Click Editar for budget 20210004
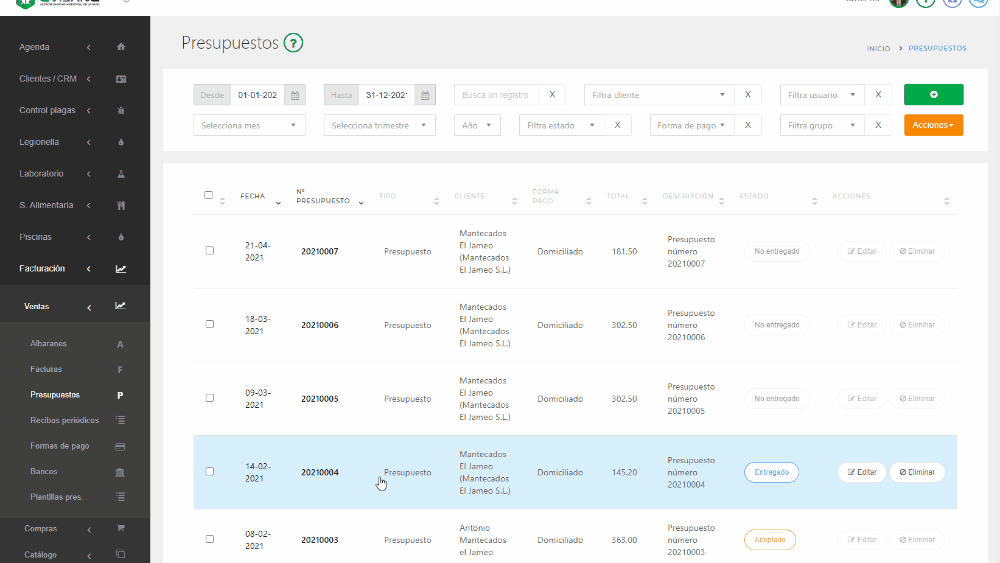The width and height of the screenshot is (1000, 563). 861,472
